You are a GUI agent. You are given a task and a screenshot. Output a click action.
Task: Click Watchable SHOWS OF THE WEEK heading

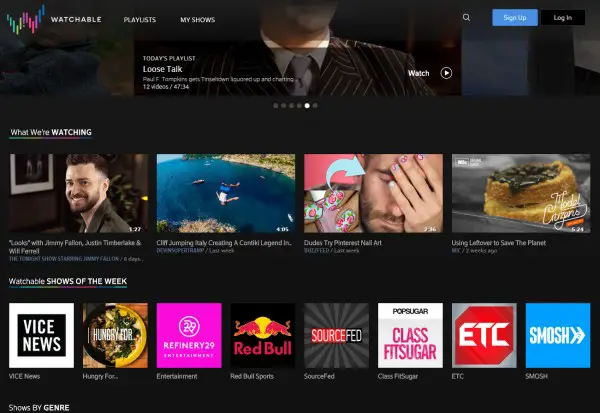[68, 281]
